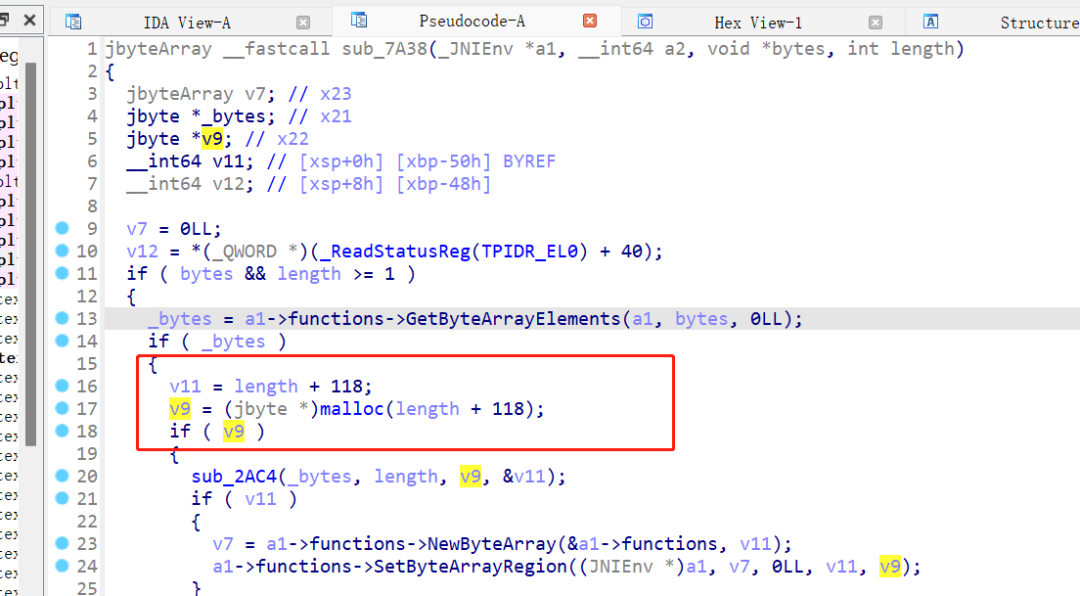Image resolution: width=1080 pixels, height=596 pixels.
Task: Select the Pseudocode-A tab
Action: [x=472, y=21]
